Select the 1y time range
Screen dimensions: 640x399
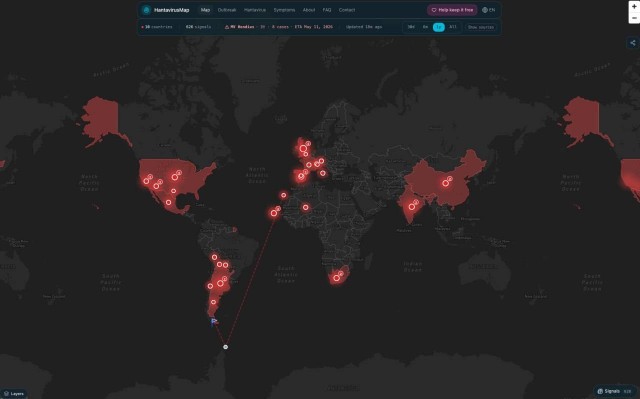pos(439,27)
